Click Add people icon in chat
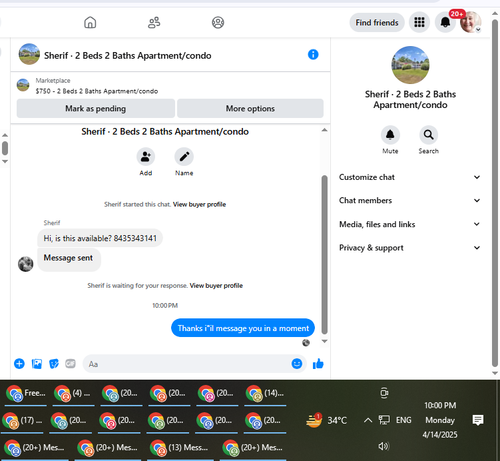Image resolution: width=500 pixels, height=461 pixels. (x=146, y=157)
